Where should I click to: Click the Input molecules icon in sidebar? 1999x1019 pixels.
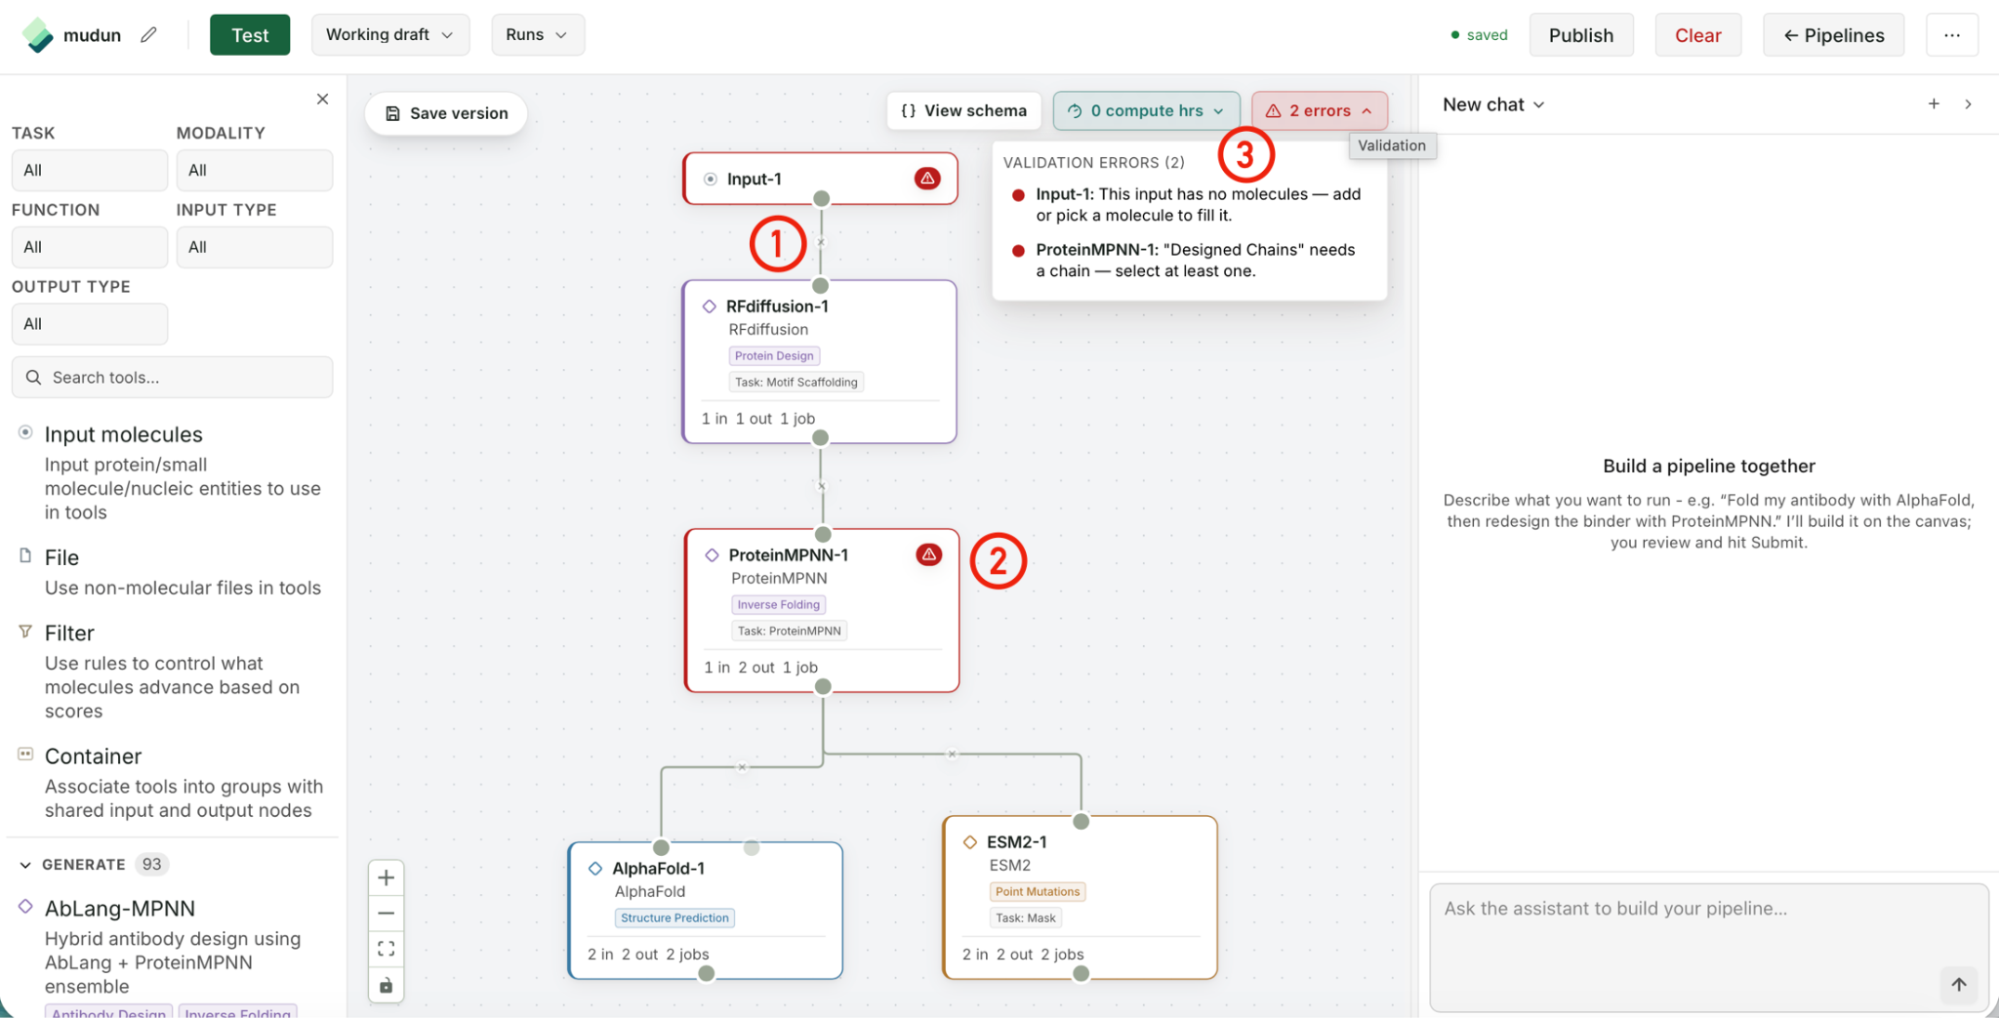click(25, 432)
